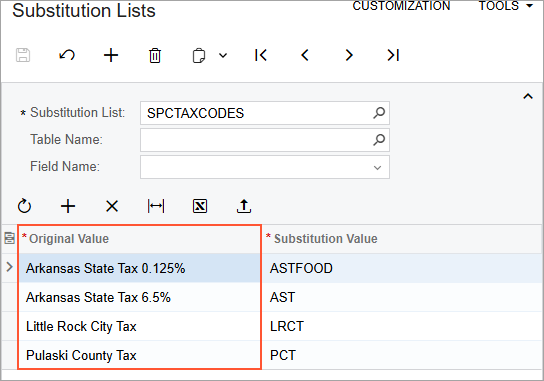Viewport: 544px width, 381px height.
Task: Add a new substitution list record
Action: coord(111,55)
